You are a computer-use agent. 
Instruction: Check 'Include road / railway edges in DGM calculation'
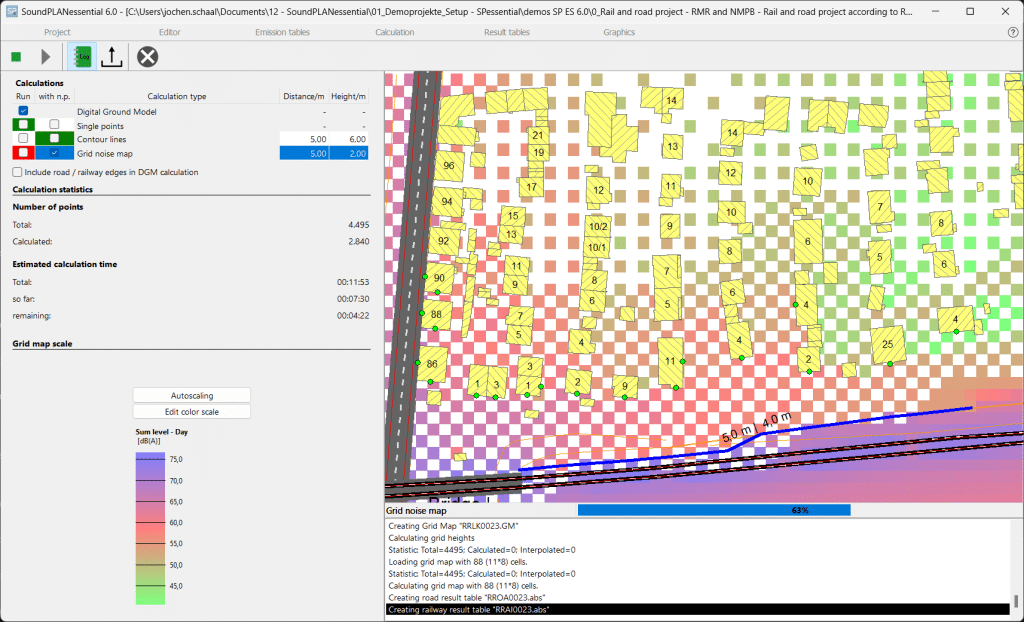tap(16, 172)
